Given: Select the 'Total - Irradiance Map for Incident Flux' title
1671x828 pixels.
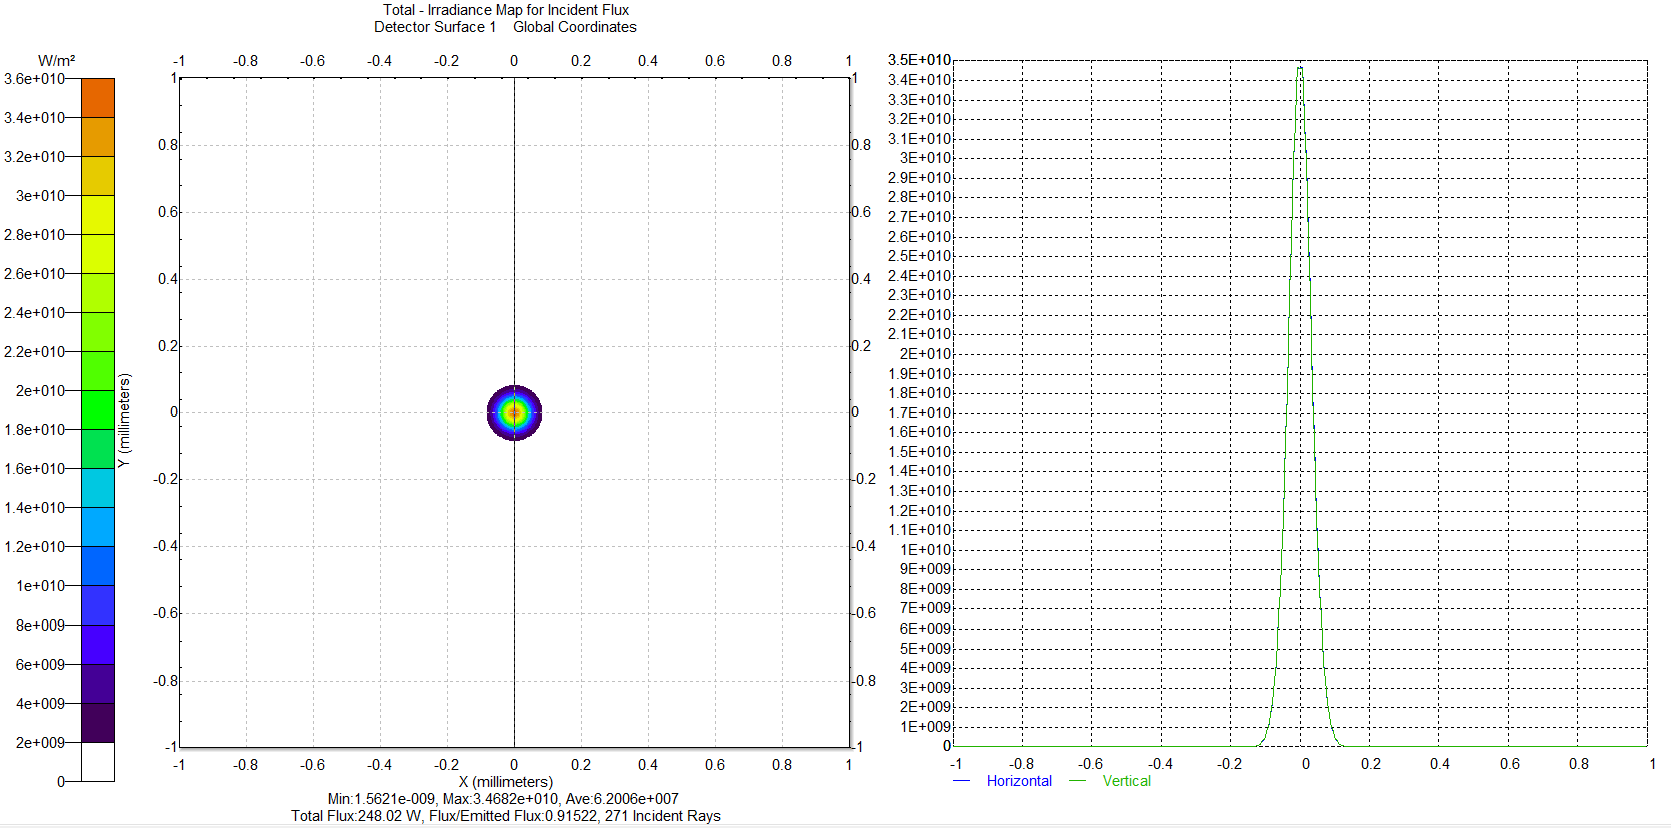Looking at the screenshot, I should [505, 10].
